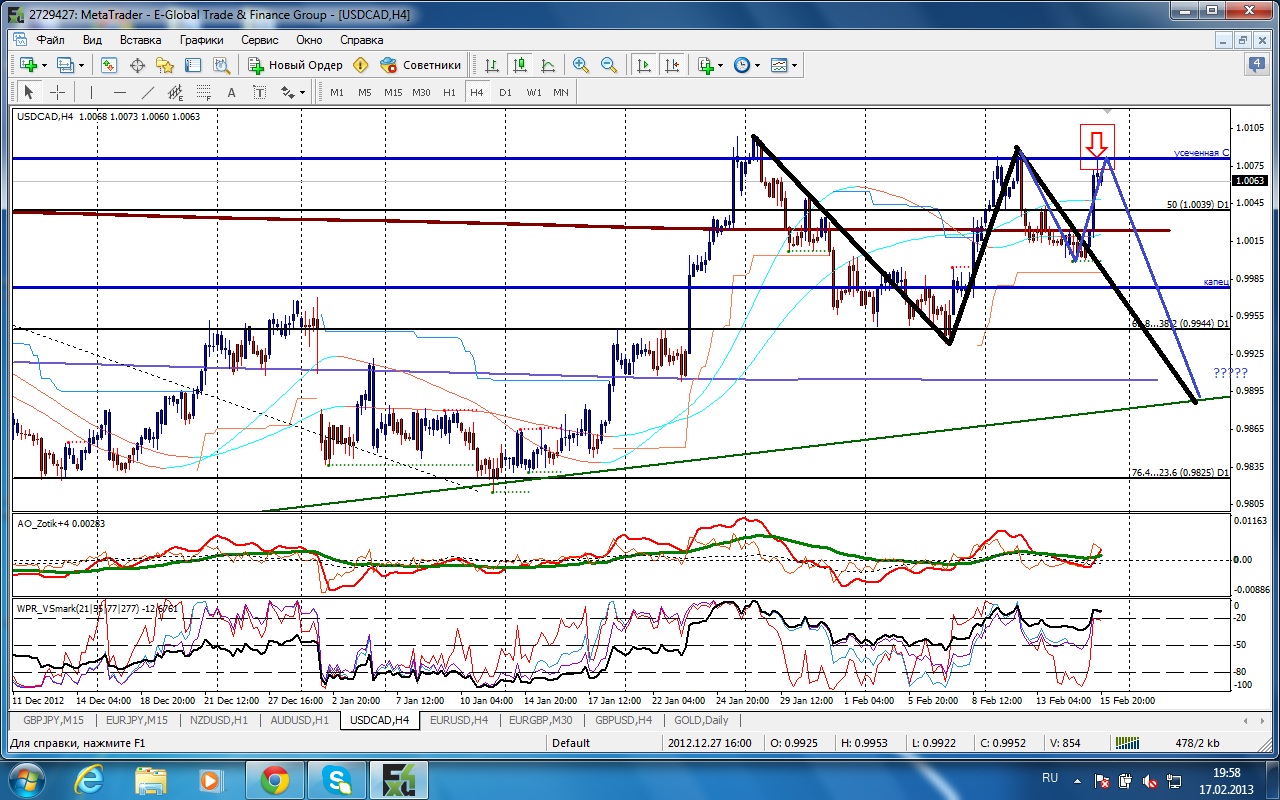Open the Советники expert advisors button
The width and height of the screenshot is (1280, 800).
pos(421,65)
